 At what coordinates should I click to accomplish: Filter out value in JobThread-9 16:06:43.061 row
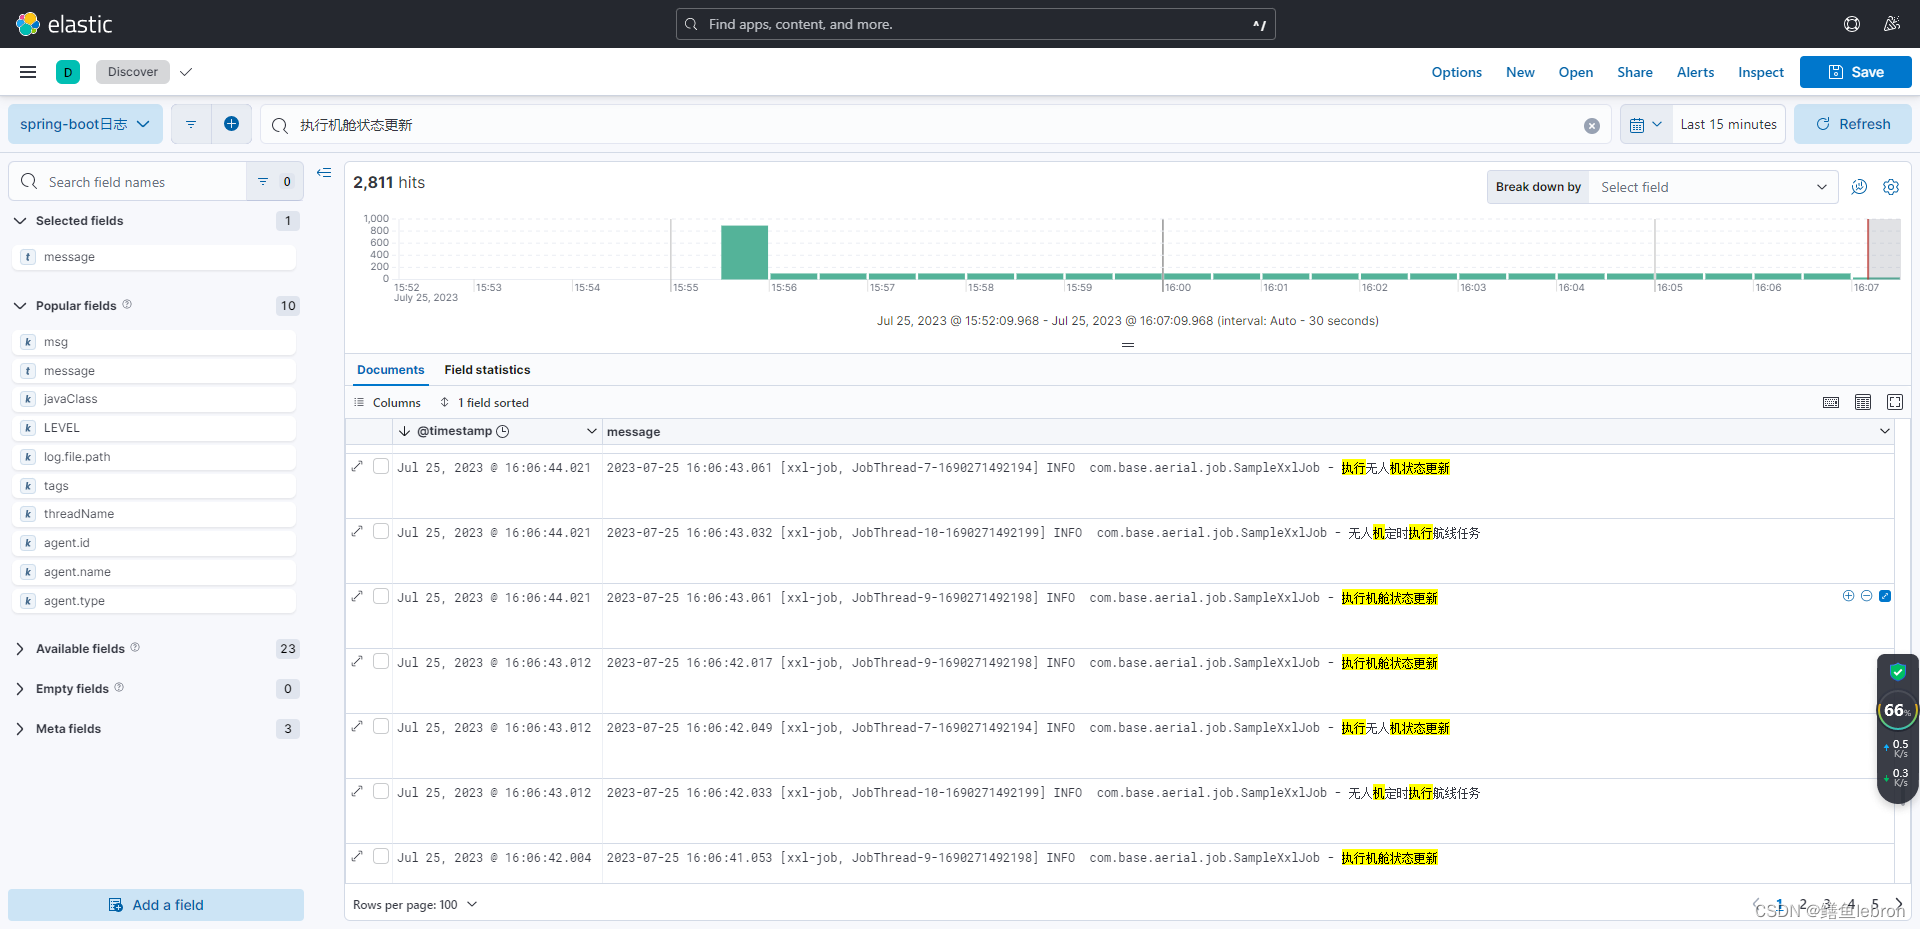(1866, 596)
